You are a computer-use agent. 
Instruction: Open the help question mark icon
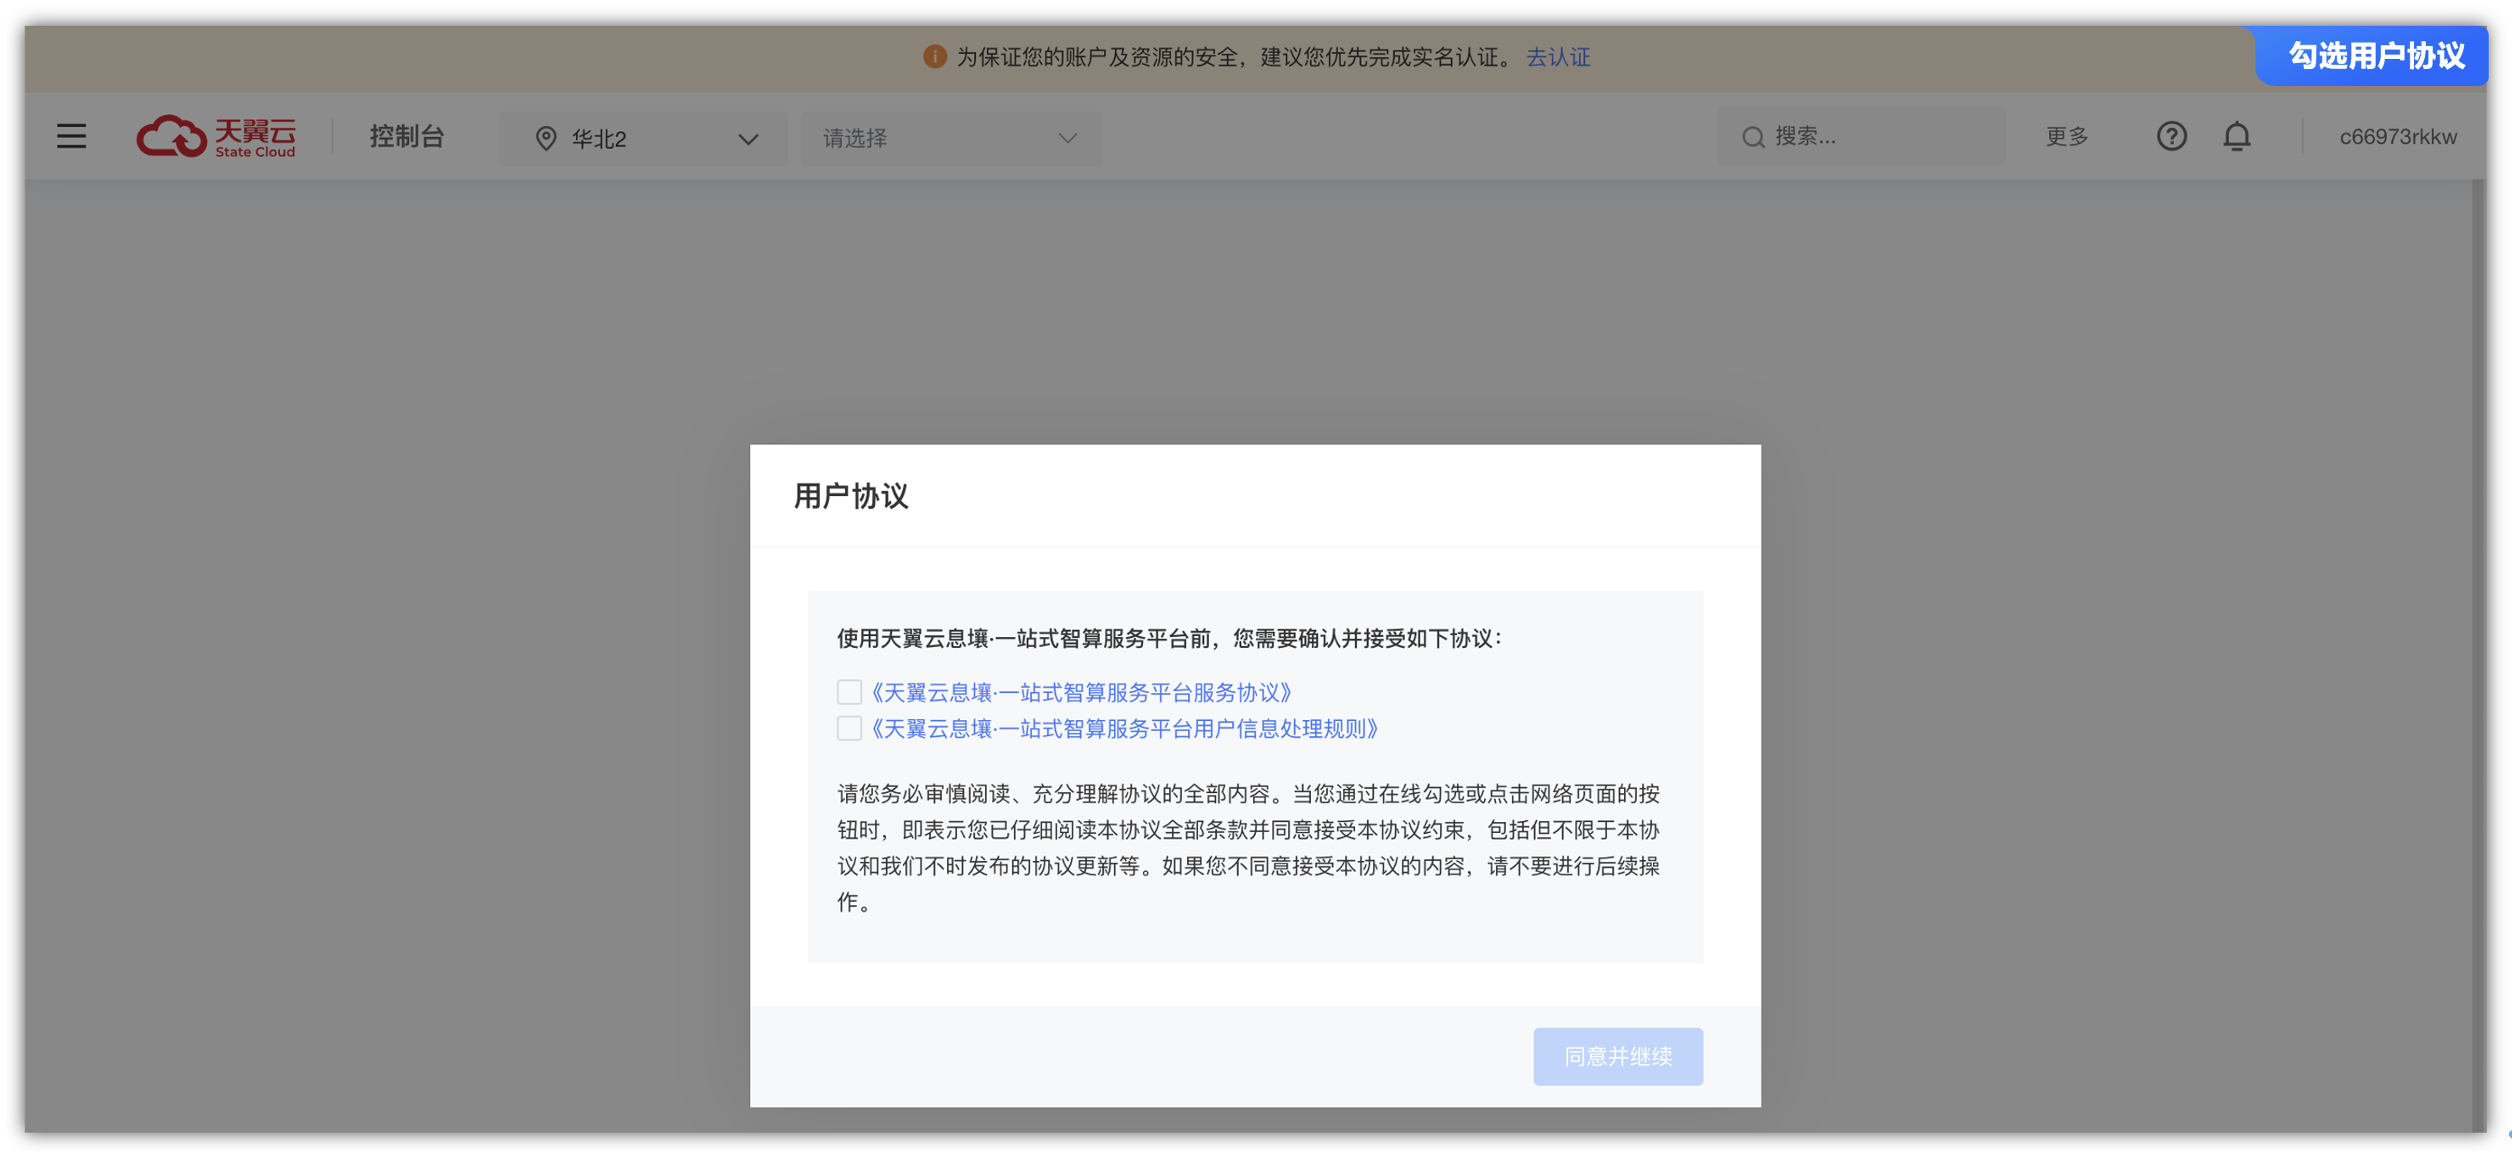(x=2171, y=136)
